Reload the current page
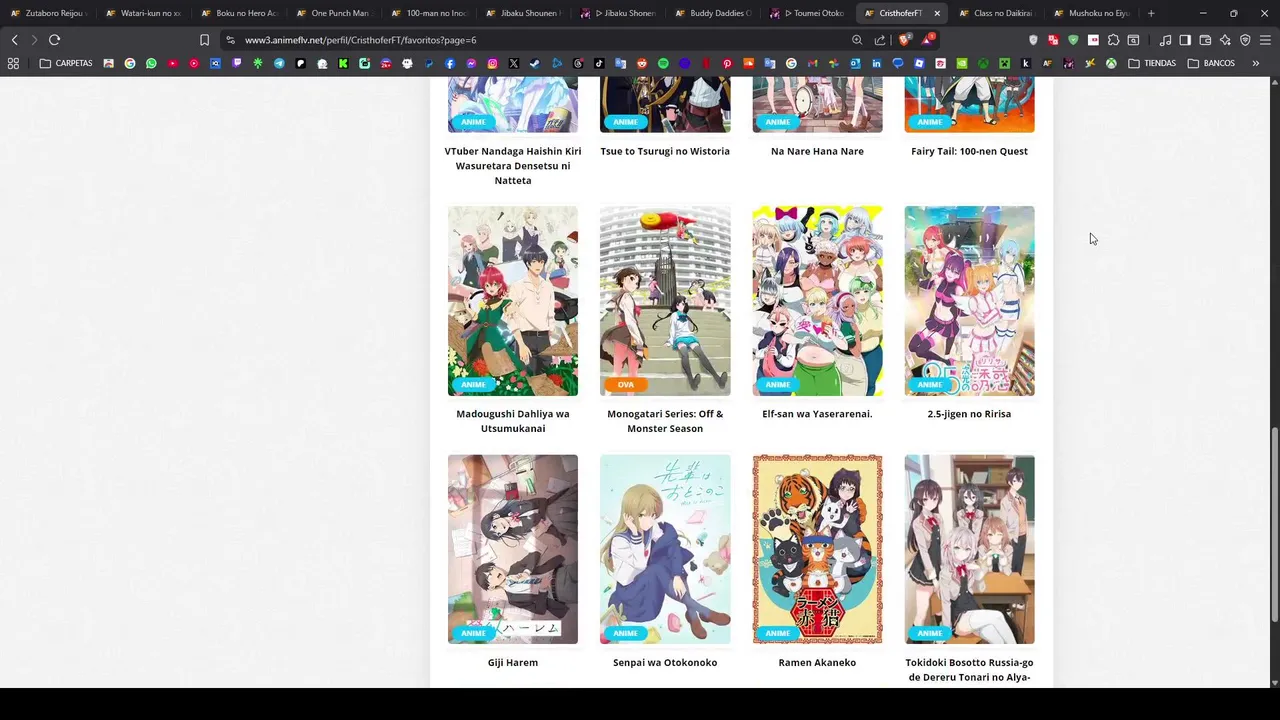The width and height of the screenshot is (1280, 720). (x=54, y=40)
